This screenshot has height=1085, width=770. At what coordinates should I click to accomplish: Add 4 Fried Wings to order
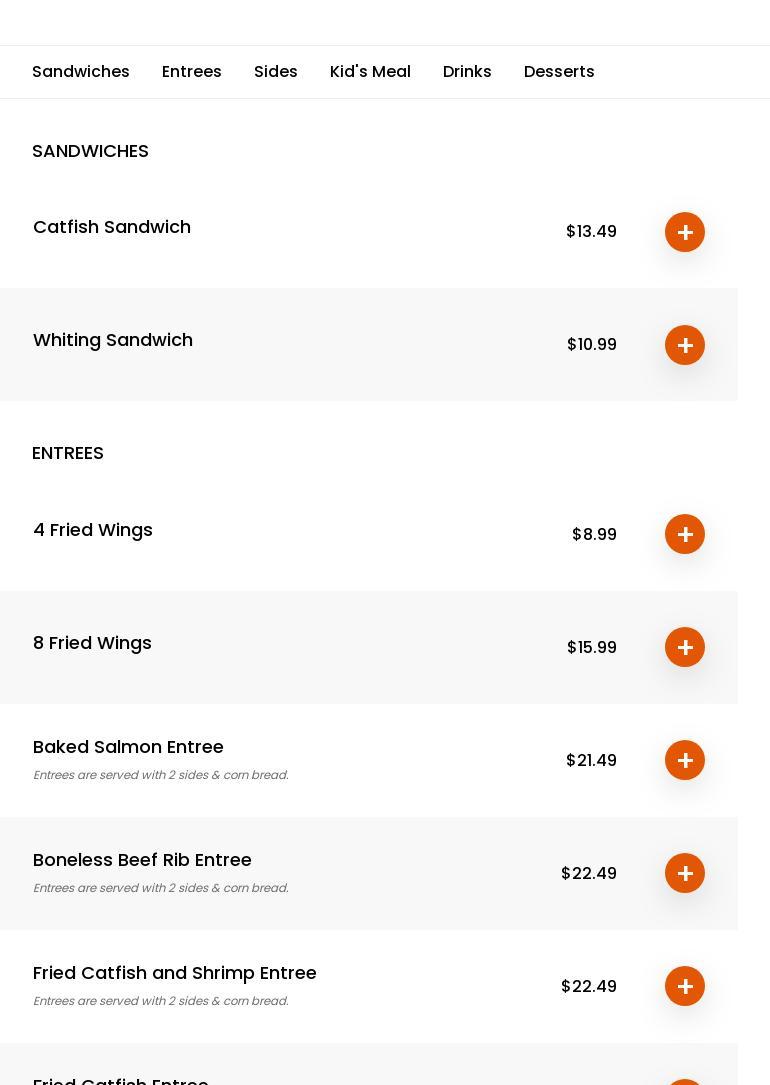(685, 534)
